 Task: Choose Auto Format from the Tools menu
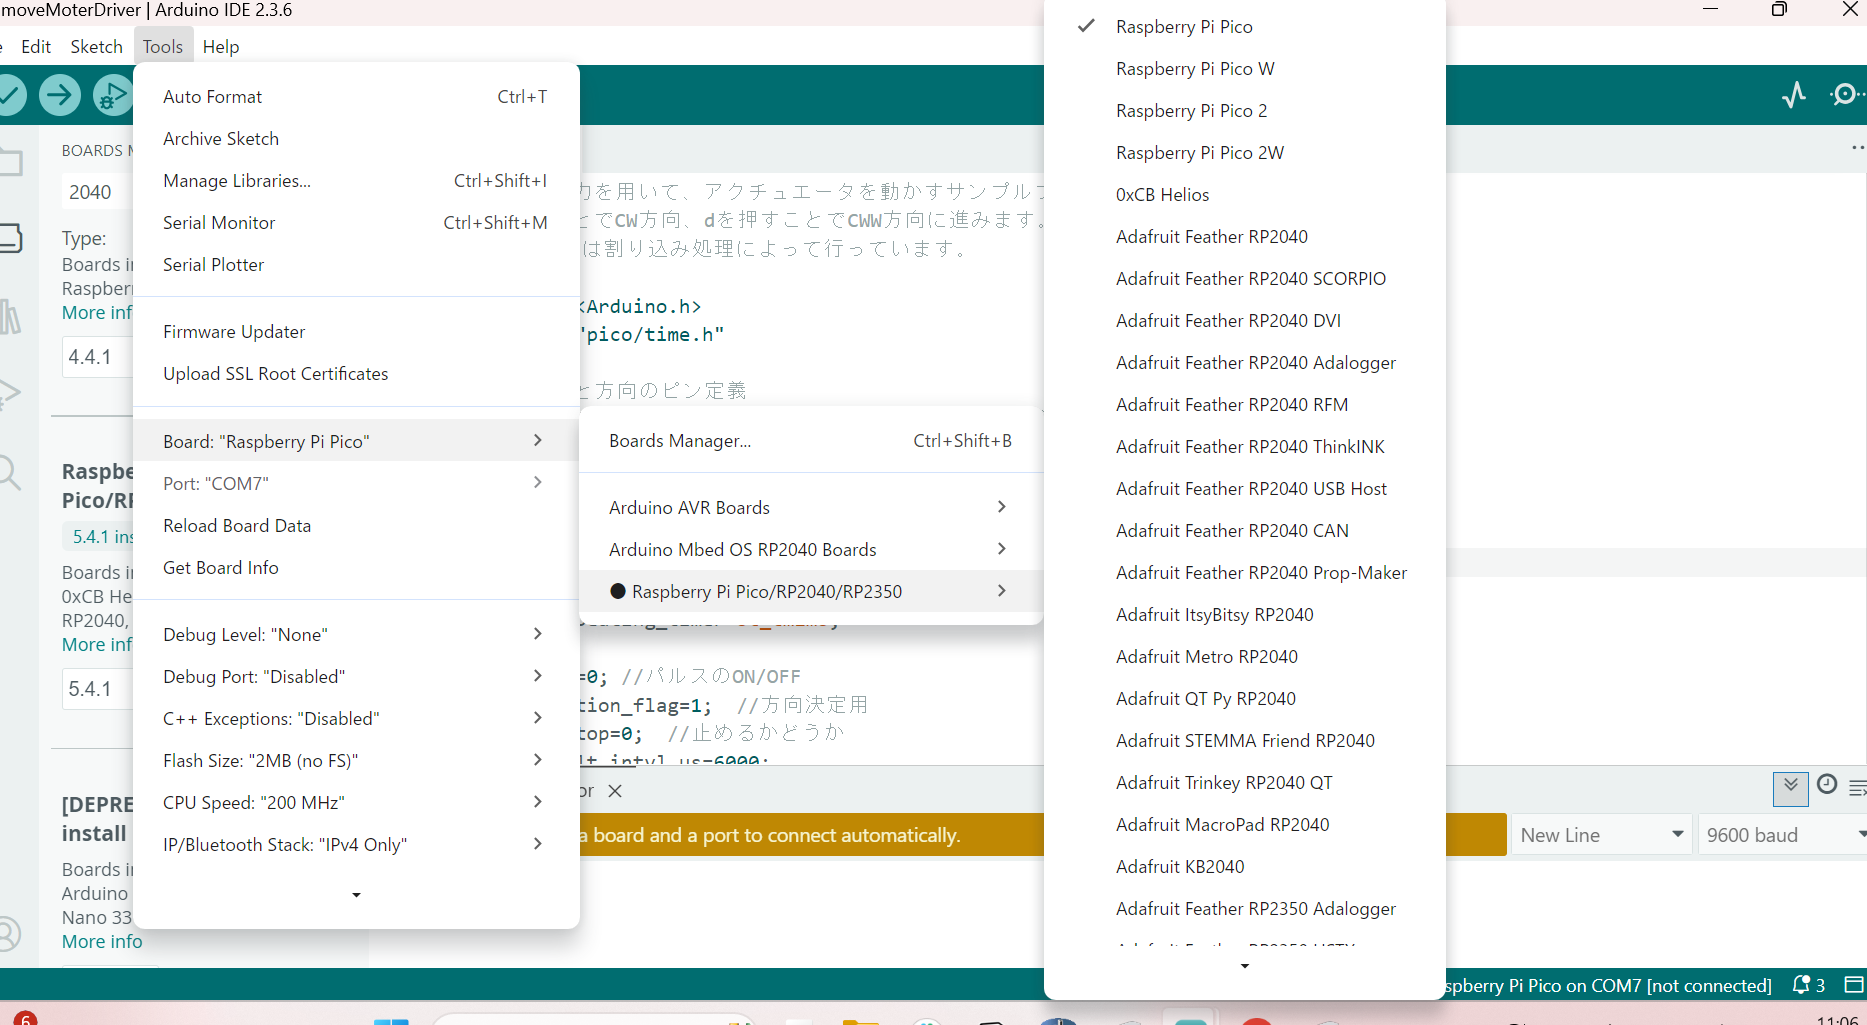pyautogui.click(x=212, y=97)
